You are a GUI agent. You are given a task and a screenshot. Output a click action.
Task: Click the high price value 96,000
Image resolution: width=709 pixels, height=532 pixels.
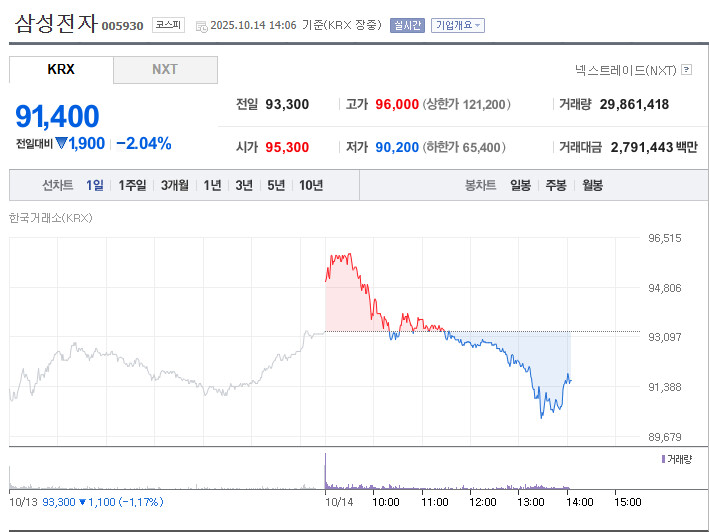click(397, 104)
